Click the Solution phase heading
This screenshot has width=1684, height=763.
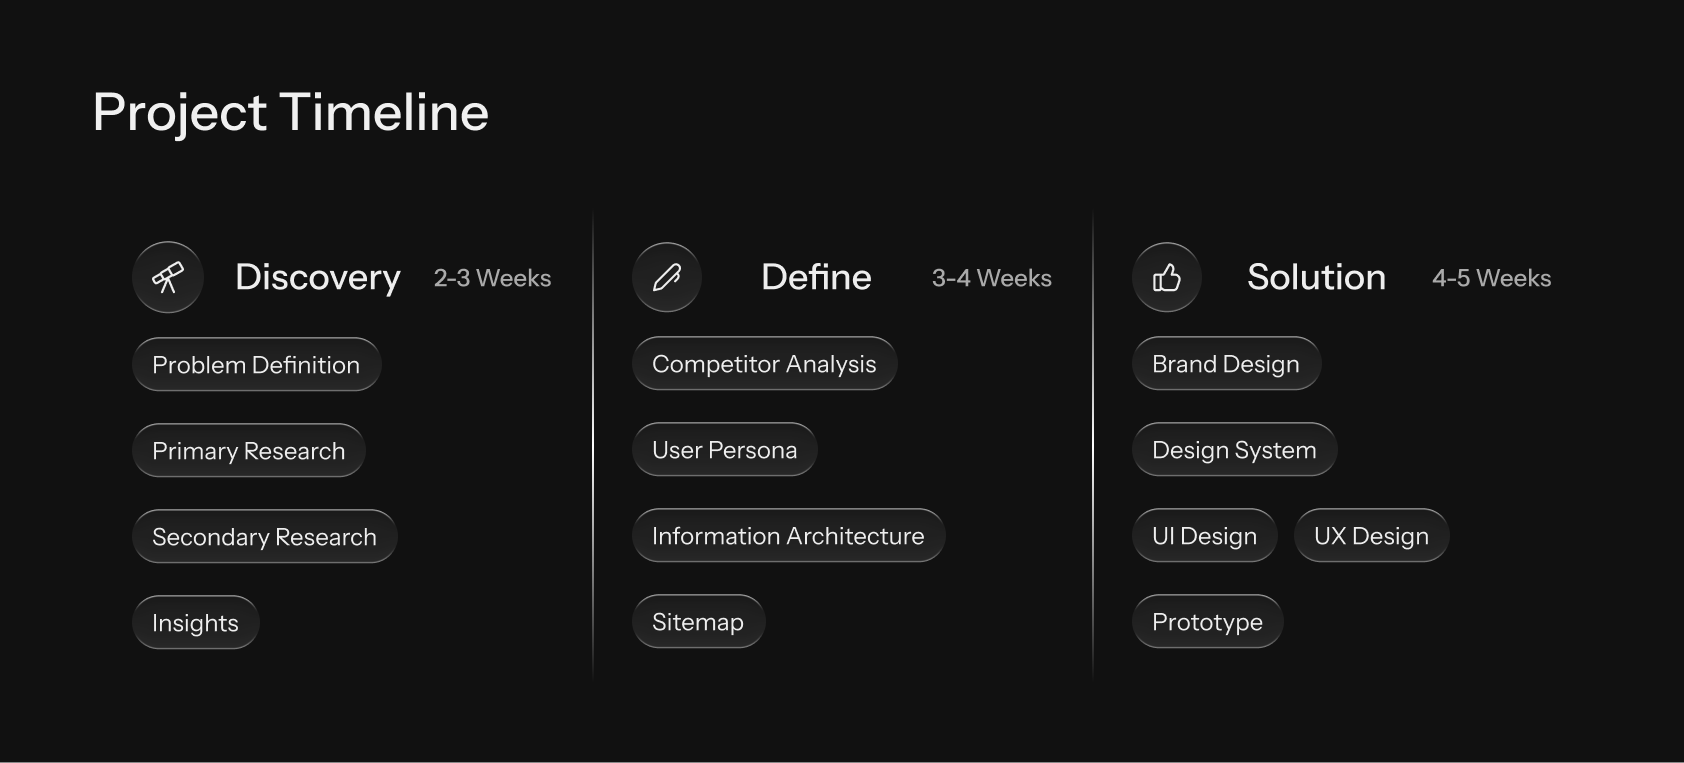pos(1316,277)
